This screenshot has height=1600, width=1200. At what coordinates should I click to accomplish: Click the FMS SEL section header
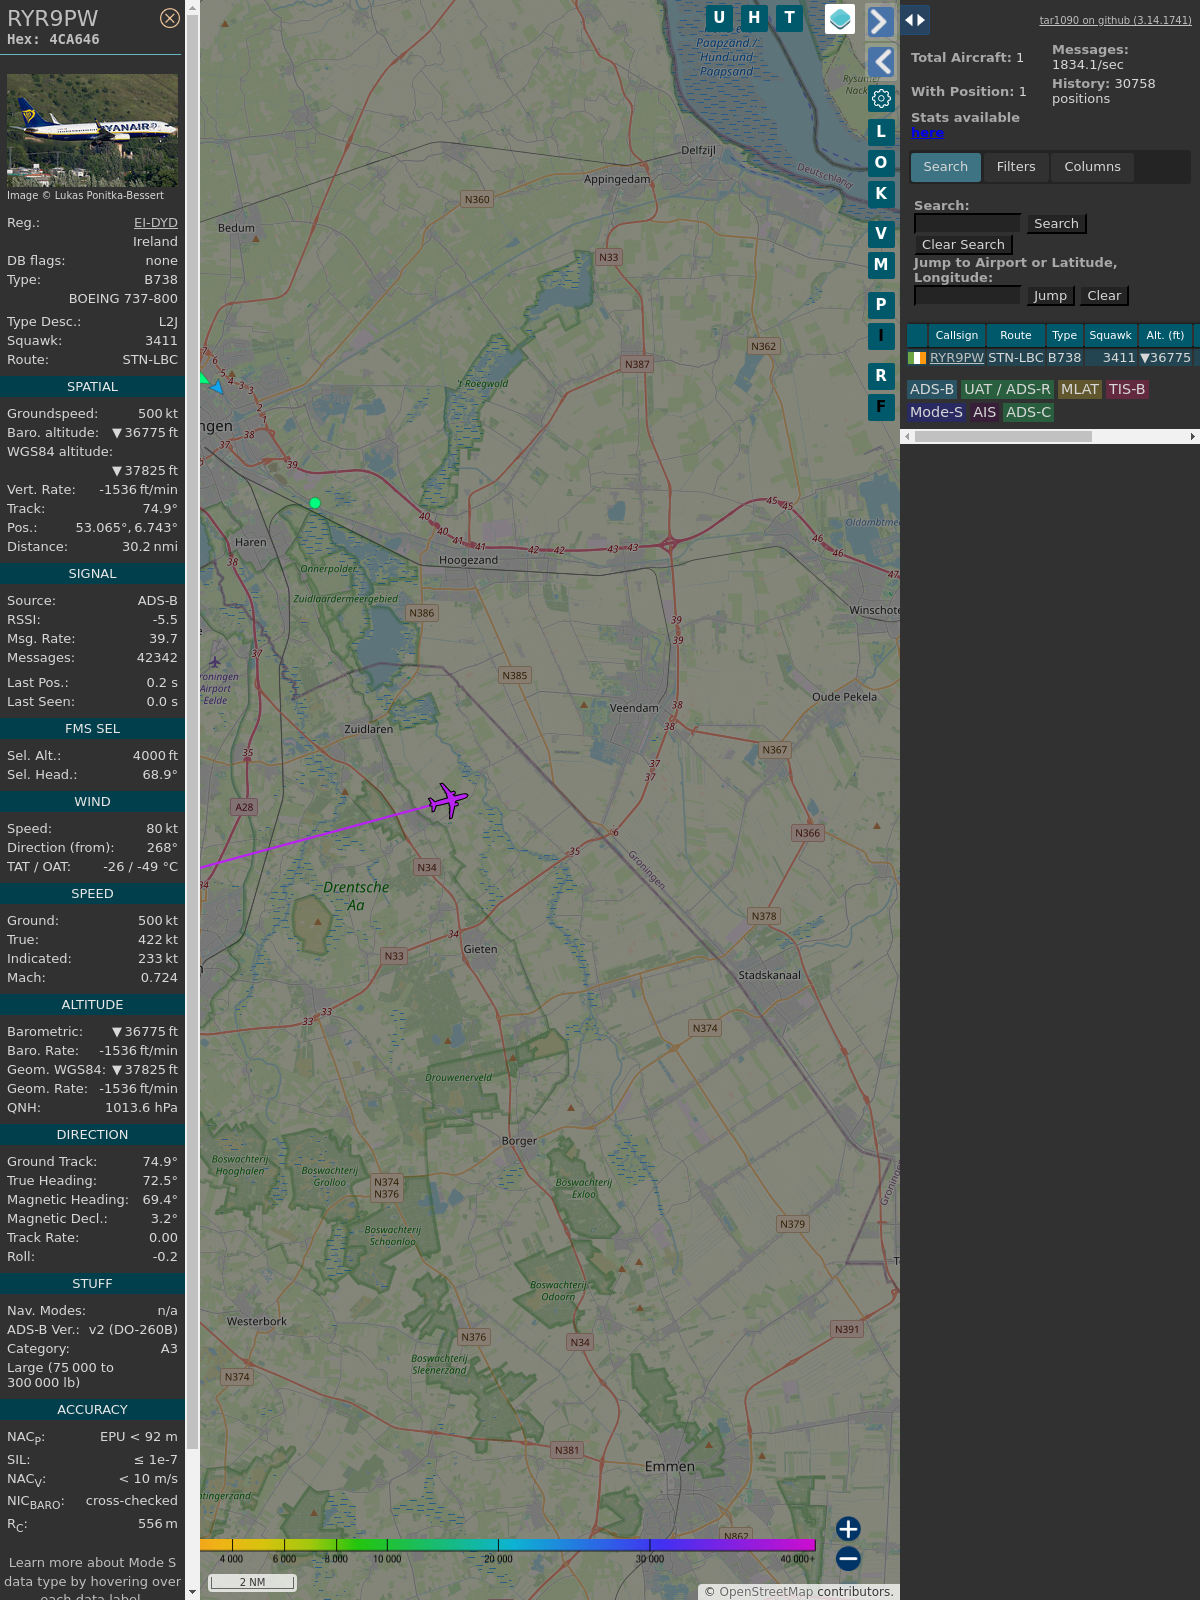pos(92,729)
